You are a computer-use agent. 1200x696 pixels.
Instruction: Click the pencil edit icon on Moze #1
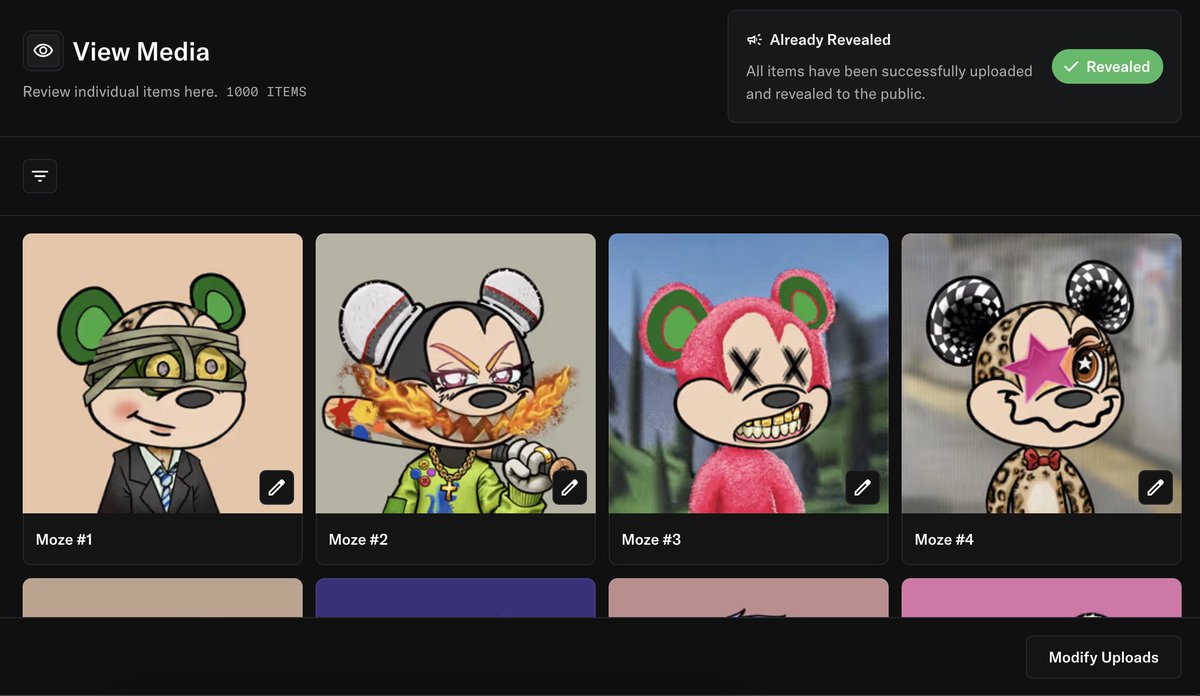[x=277, y=487]
